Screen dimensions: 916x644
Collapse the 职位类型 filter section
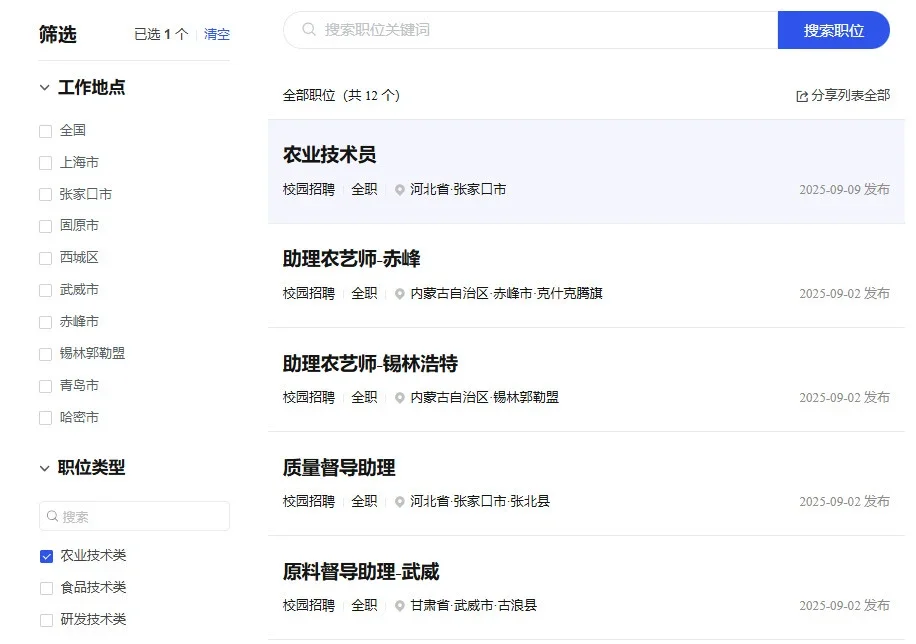[44, 469]
